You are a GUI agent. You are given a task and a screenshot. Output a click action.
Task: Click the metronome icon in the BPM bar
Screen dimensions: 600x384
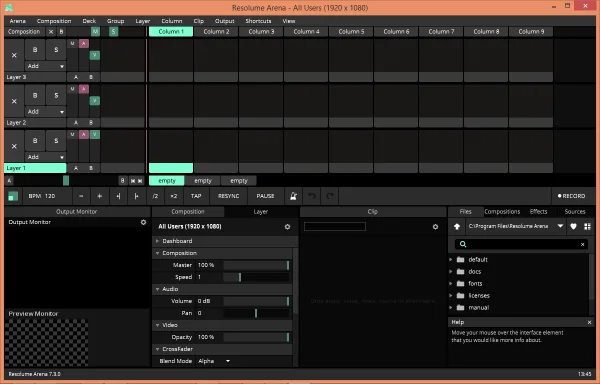[293, 196]
